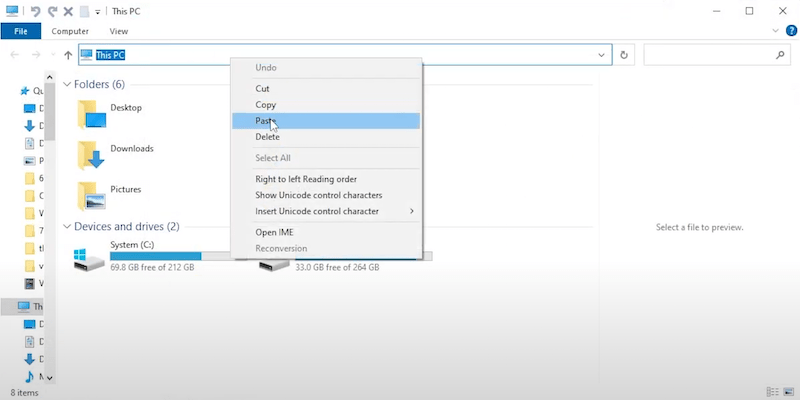Switch to the Computer ribbon tab
Image resolution: width=800 pixels, height=400 pixels.
tap(70, 31)
